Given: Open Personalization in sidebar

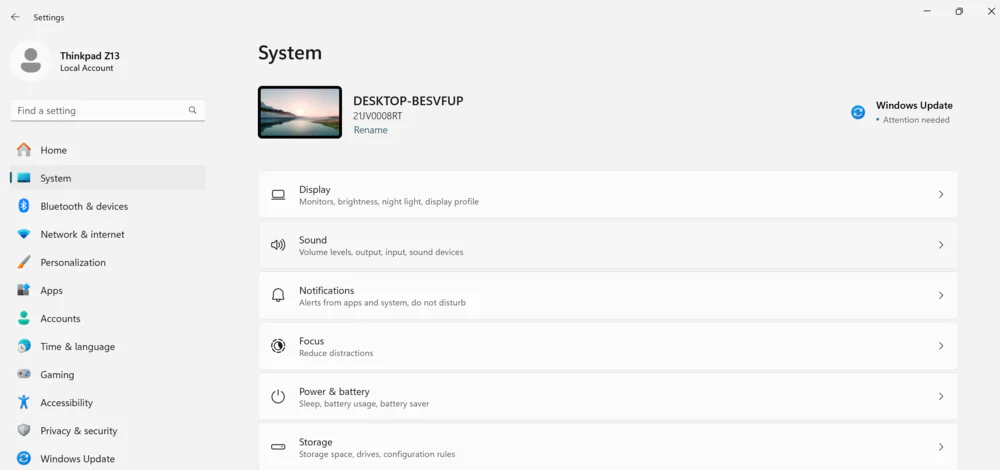Looking at the screenshot, I should [x=108, y=262].
